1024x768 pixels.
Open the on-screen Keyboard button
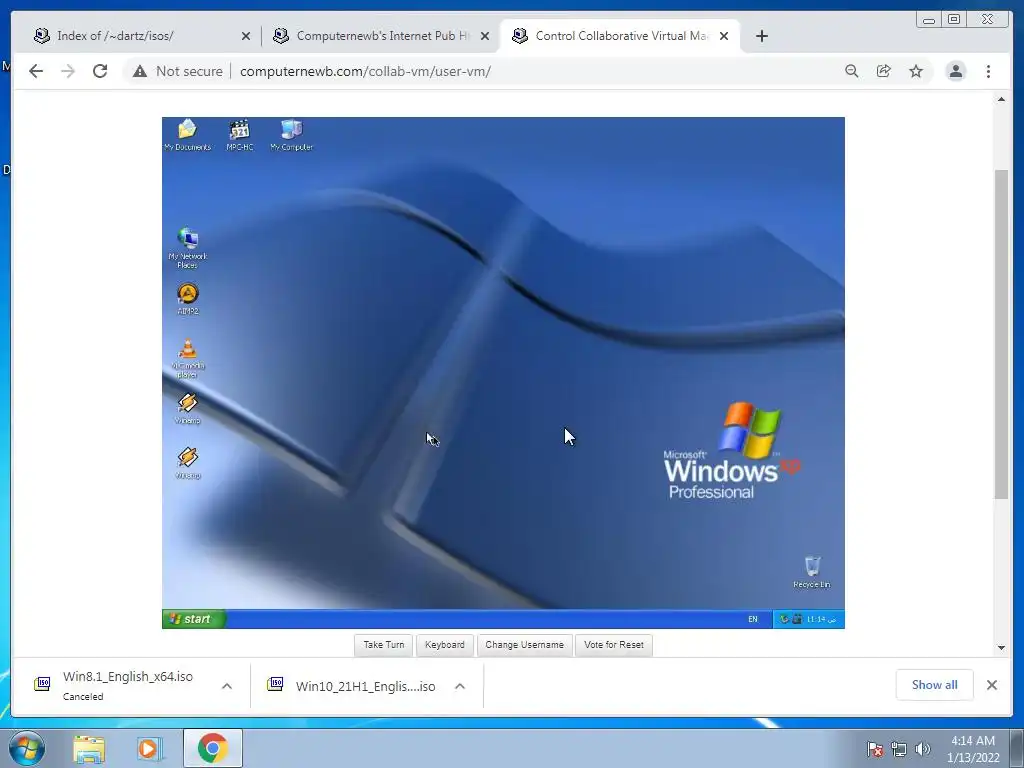445,645
